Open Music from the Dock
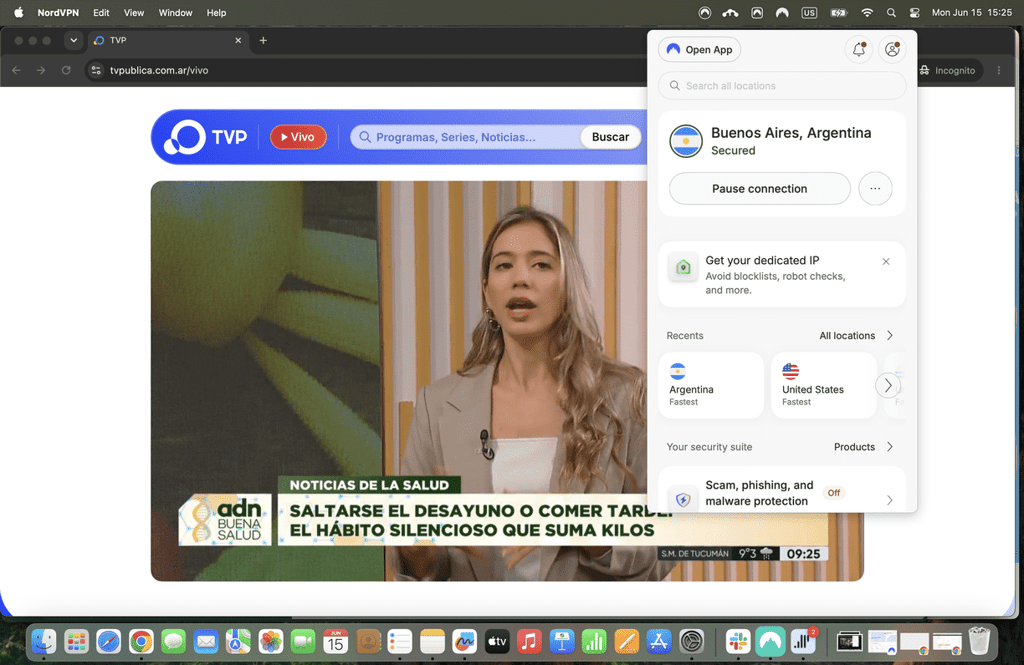 [x=530, y=642]
